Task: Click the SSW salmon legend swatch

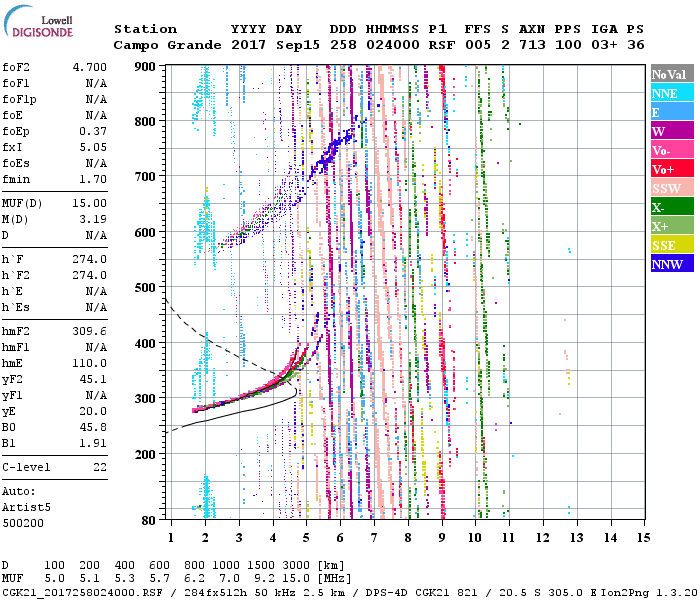Action: pos(671,188)
